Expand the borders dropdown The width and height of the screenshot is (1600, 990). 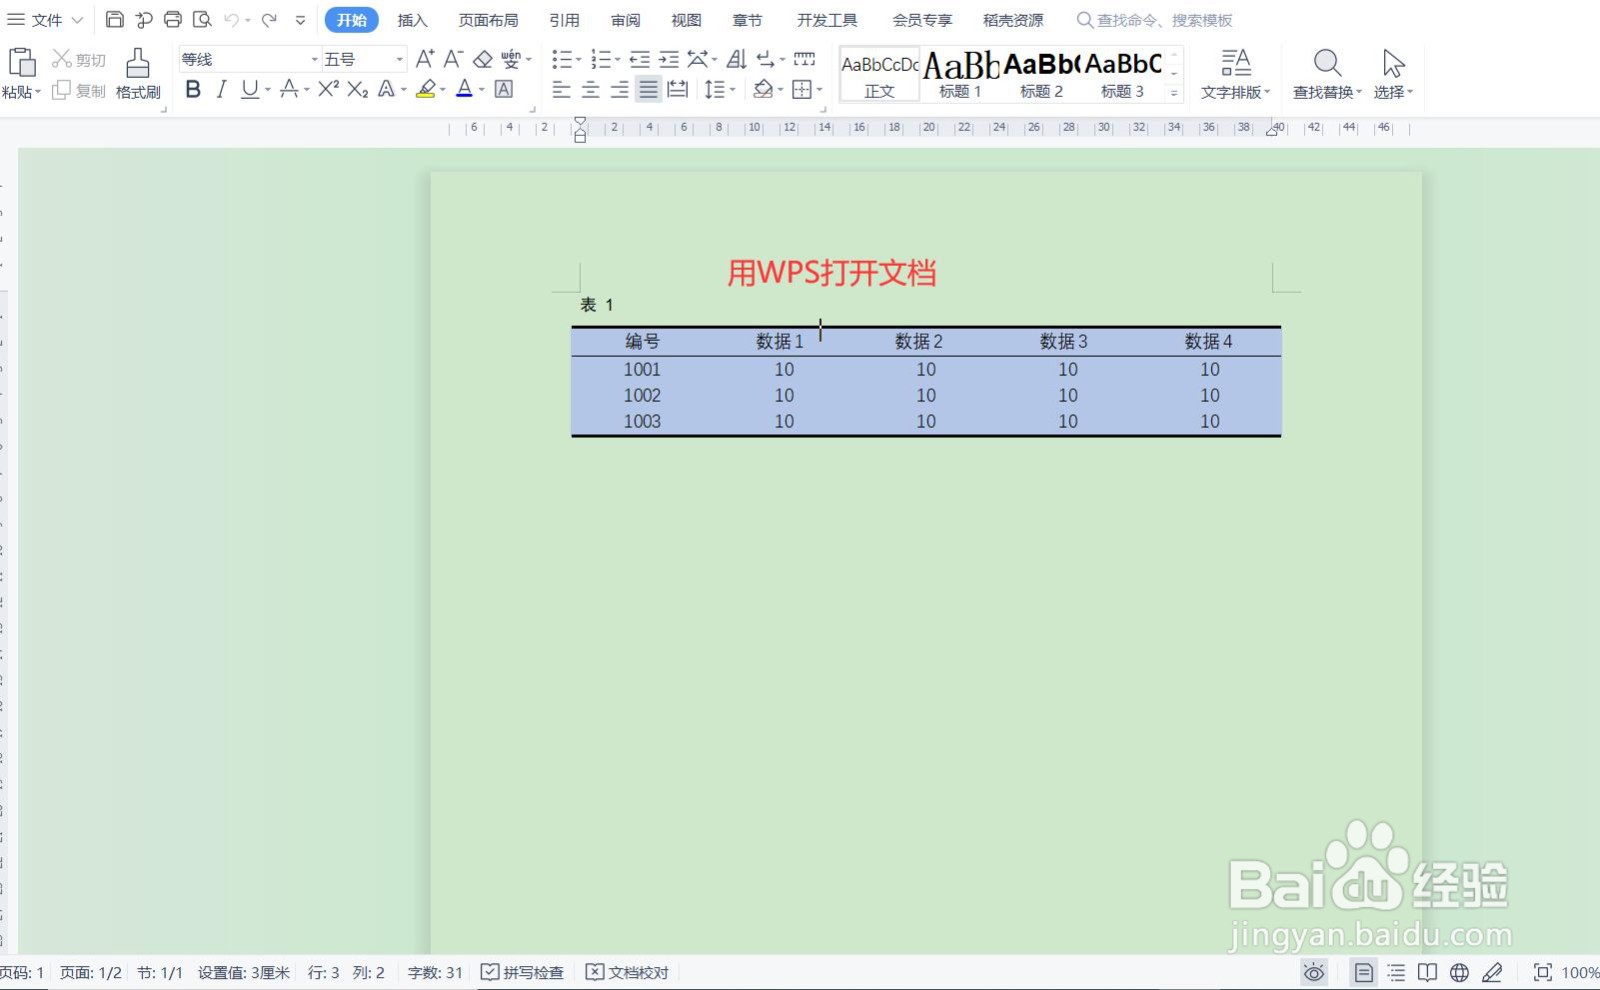pyautogui.click(x=820, y=90)
